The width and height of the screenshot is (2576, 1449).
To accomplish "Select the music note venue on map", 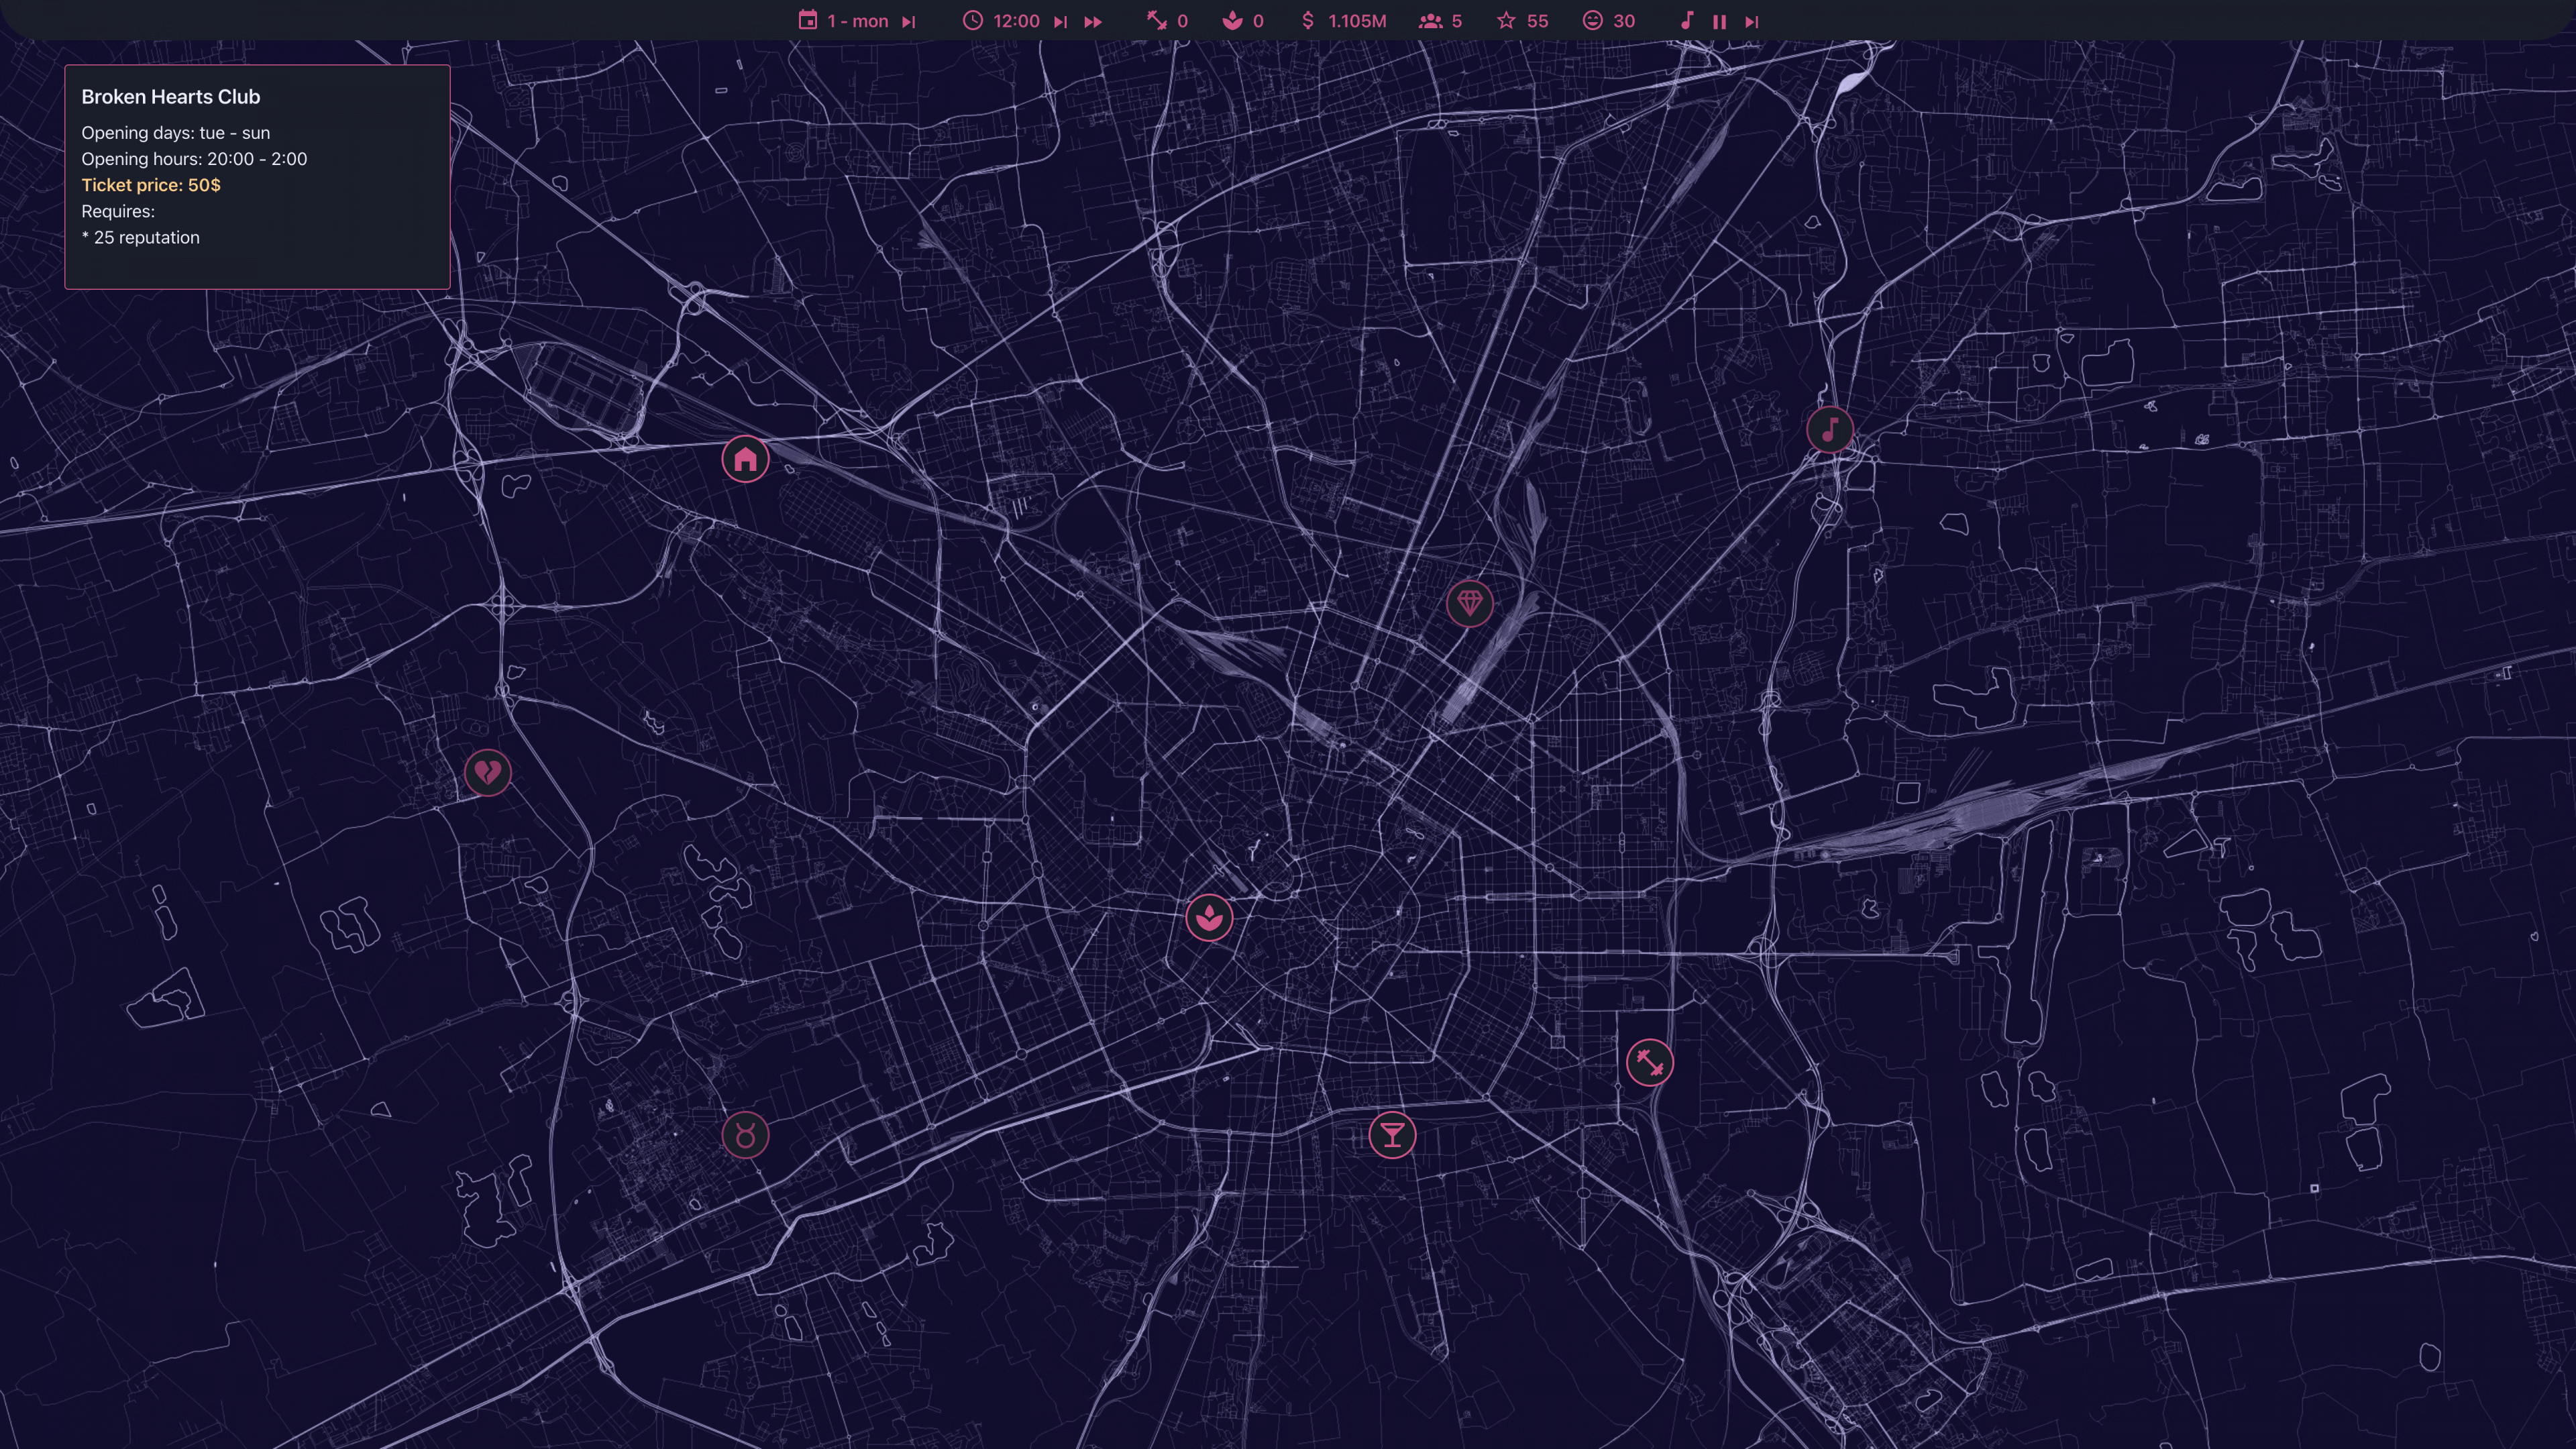I will [1830, 430].
